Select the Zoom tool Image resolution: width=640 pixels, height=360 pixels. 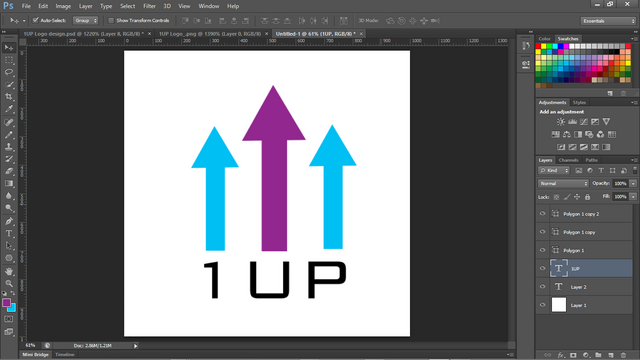tap(9, 283)
